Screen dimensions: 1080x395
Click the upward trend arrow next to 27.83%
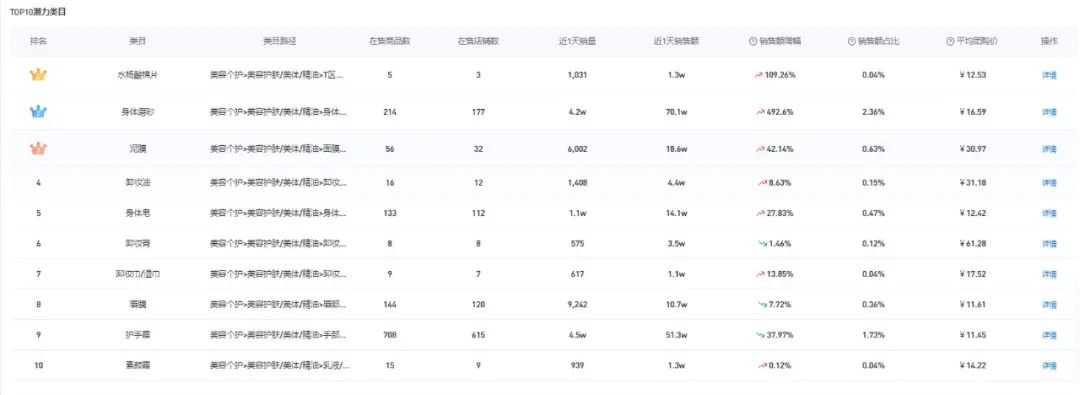pyautogui.click(x=760, y=214)
